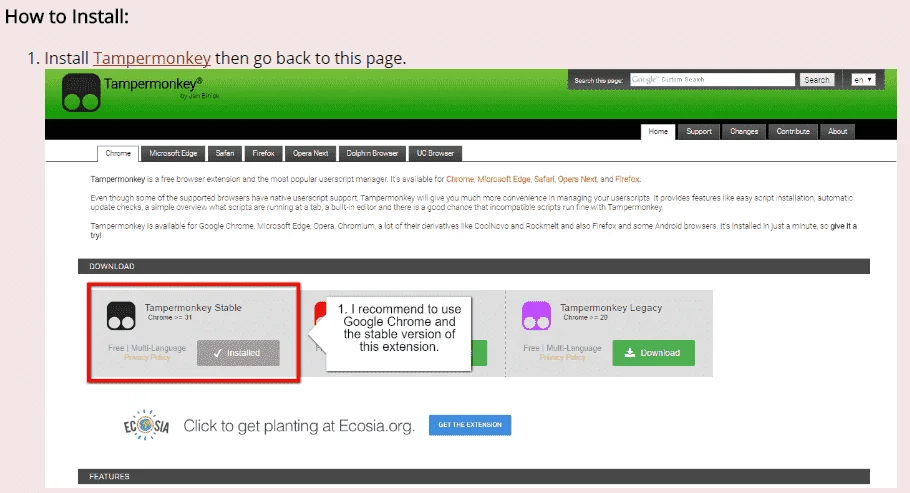Click the GET THE EXTENSION button
910x493 pixels.
pyautogui.click(x=470, y=425)
